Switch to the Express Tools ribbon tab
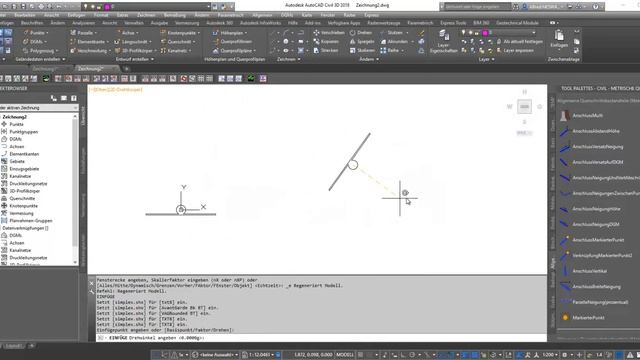This screenshot has width=640, height=360. 453,23
